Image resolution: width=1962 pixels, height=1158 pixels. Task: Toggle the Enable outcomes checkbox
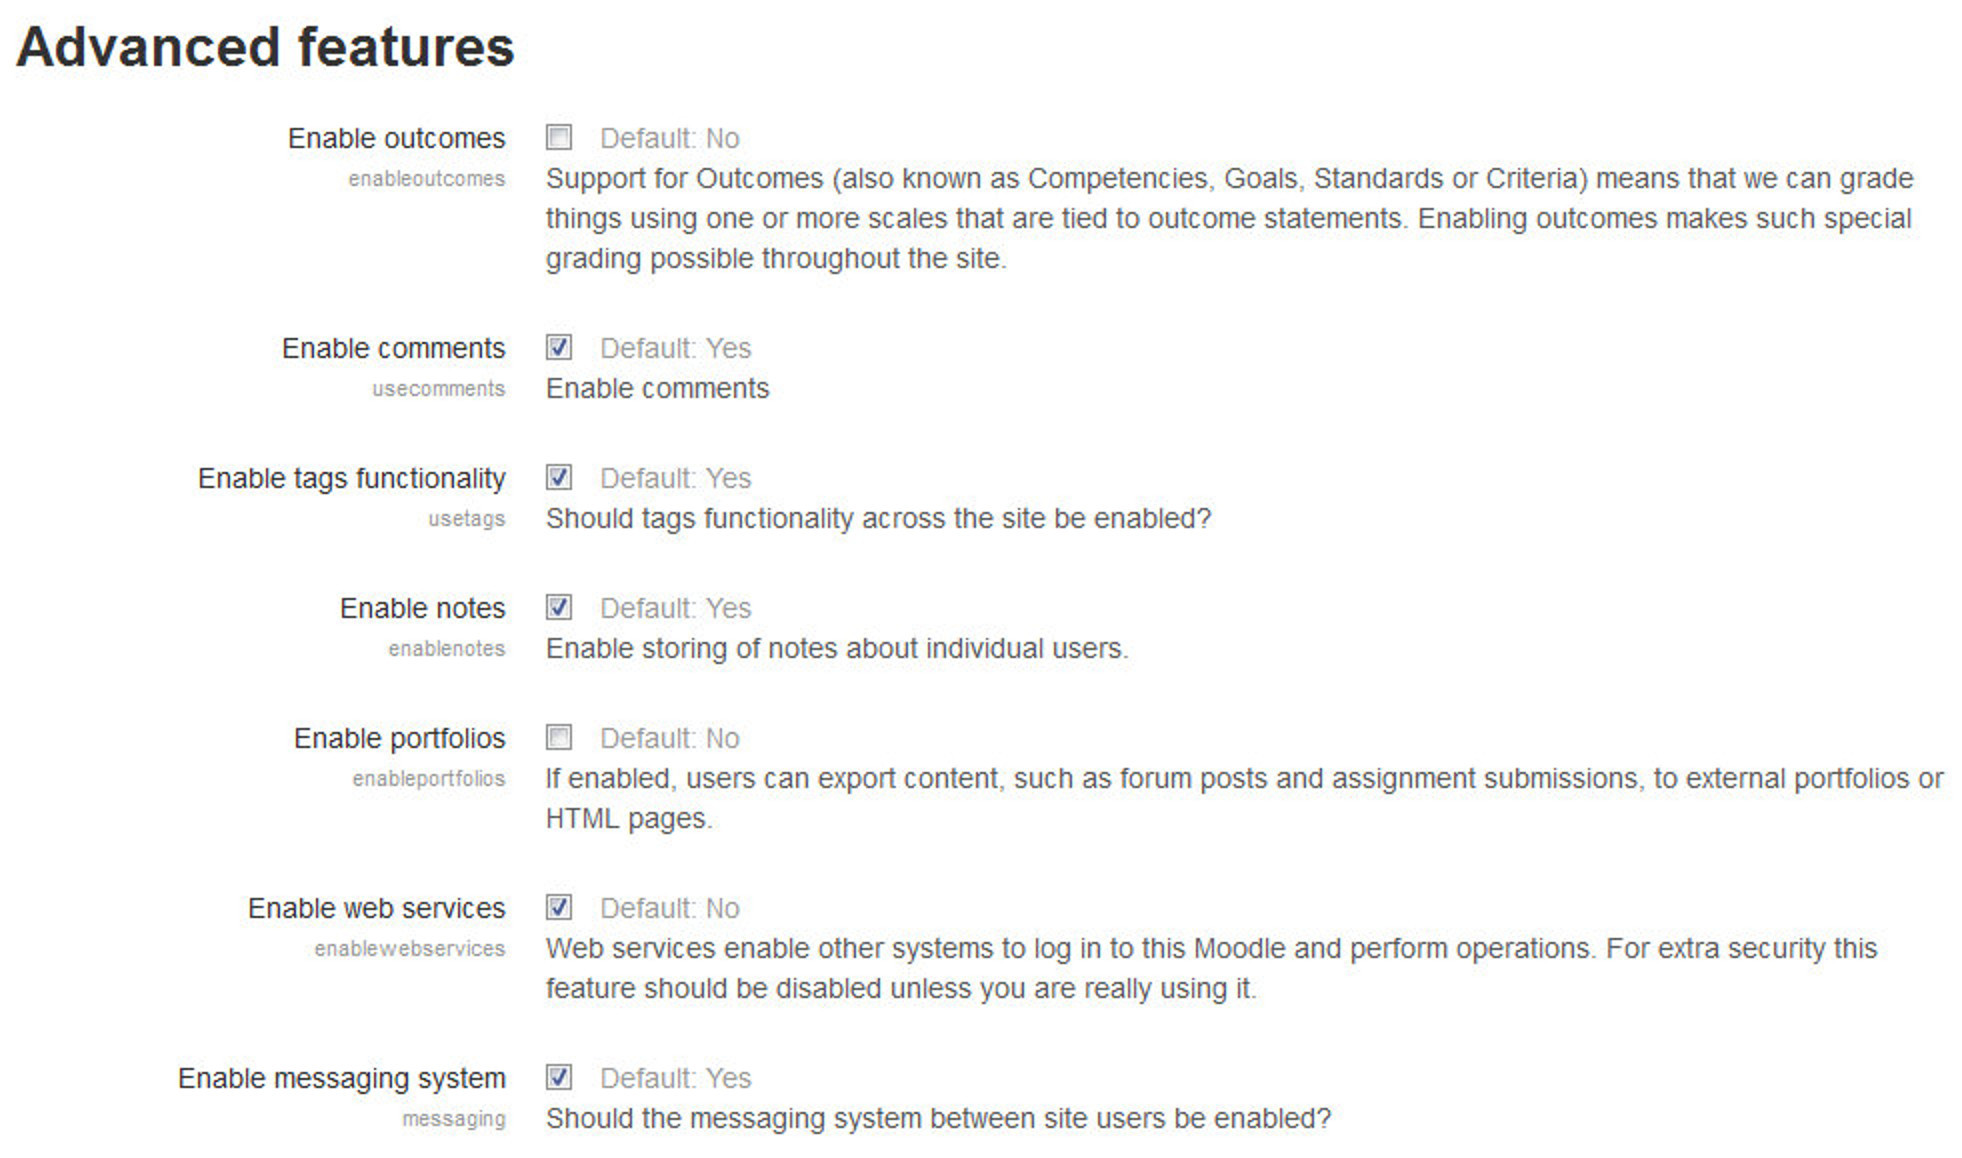click(x=551, y=136)
